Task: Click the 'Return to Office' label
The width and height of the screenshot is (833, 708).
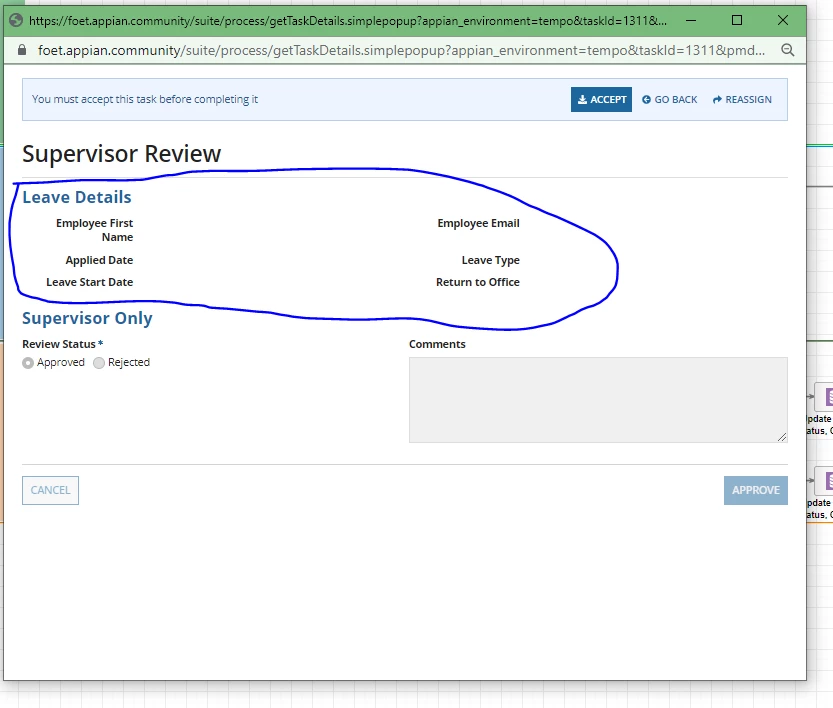Action: [x=478, y=282]
